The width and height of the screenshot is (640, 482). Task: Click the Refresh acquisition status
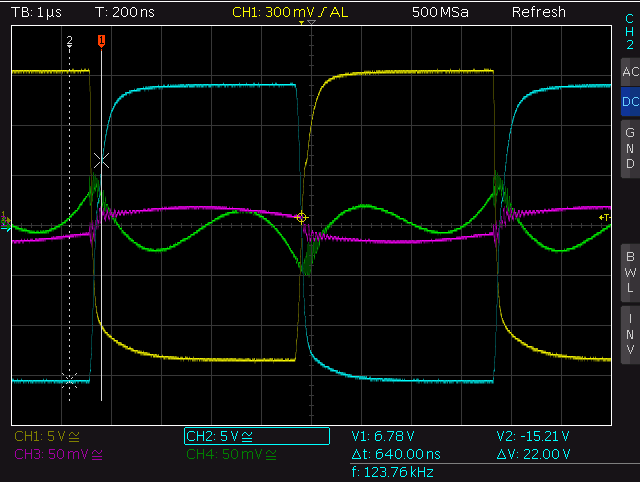click(539, 12)
